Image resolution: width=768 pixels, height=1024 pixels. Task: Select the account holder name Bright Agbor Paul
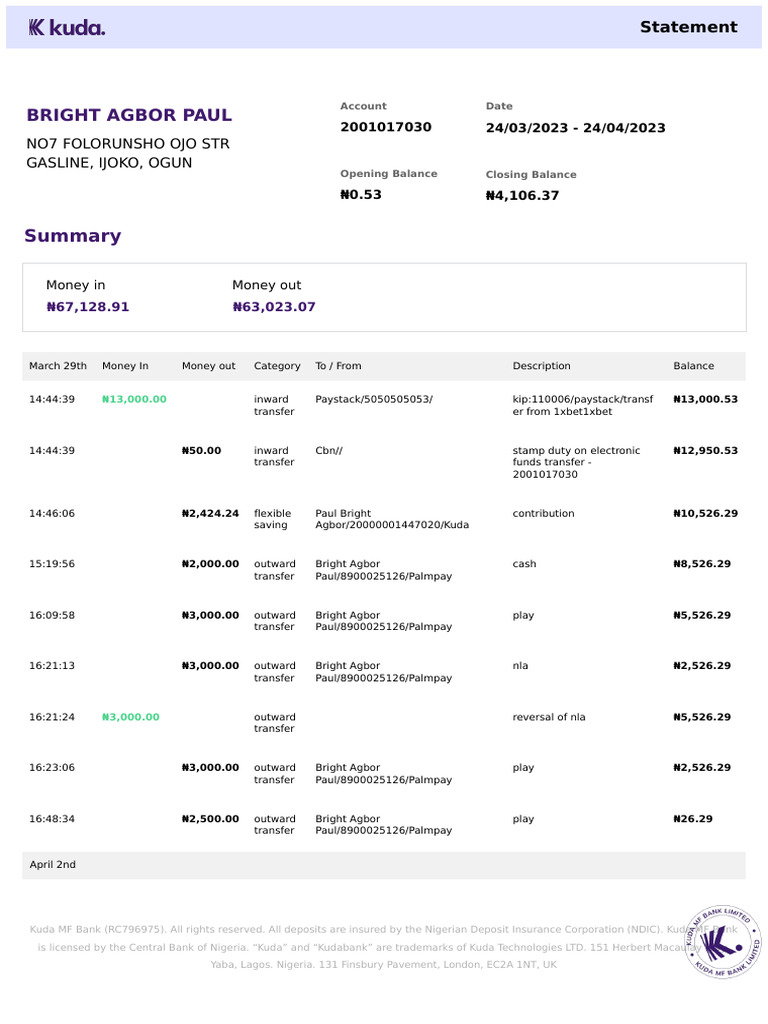click(129, 115)
